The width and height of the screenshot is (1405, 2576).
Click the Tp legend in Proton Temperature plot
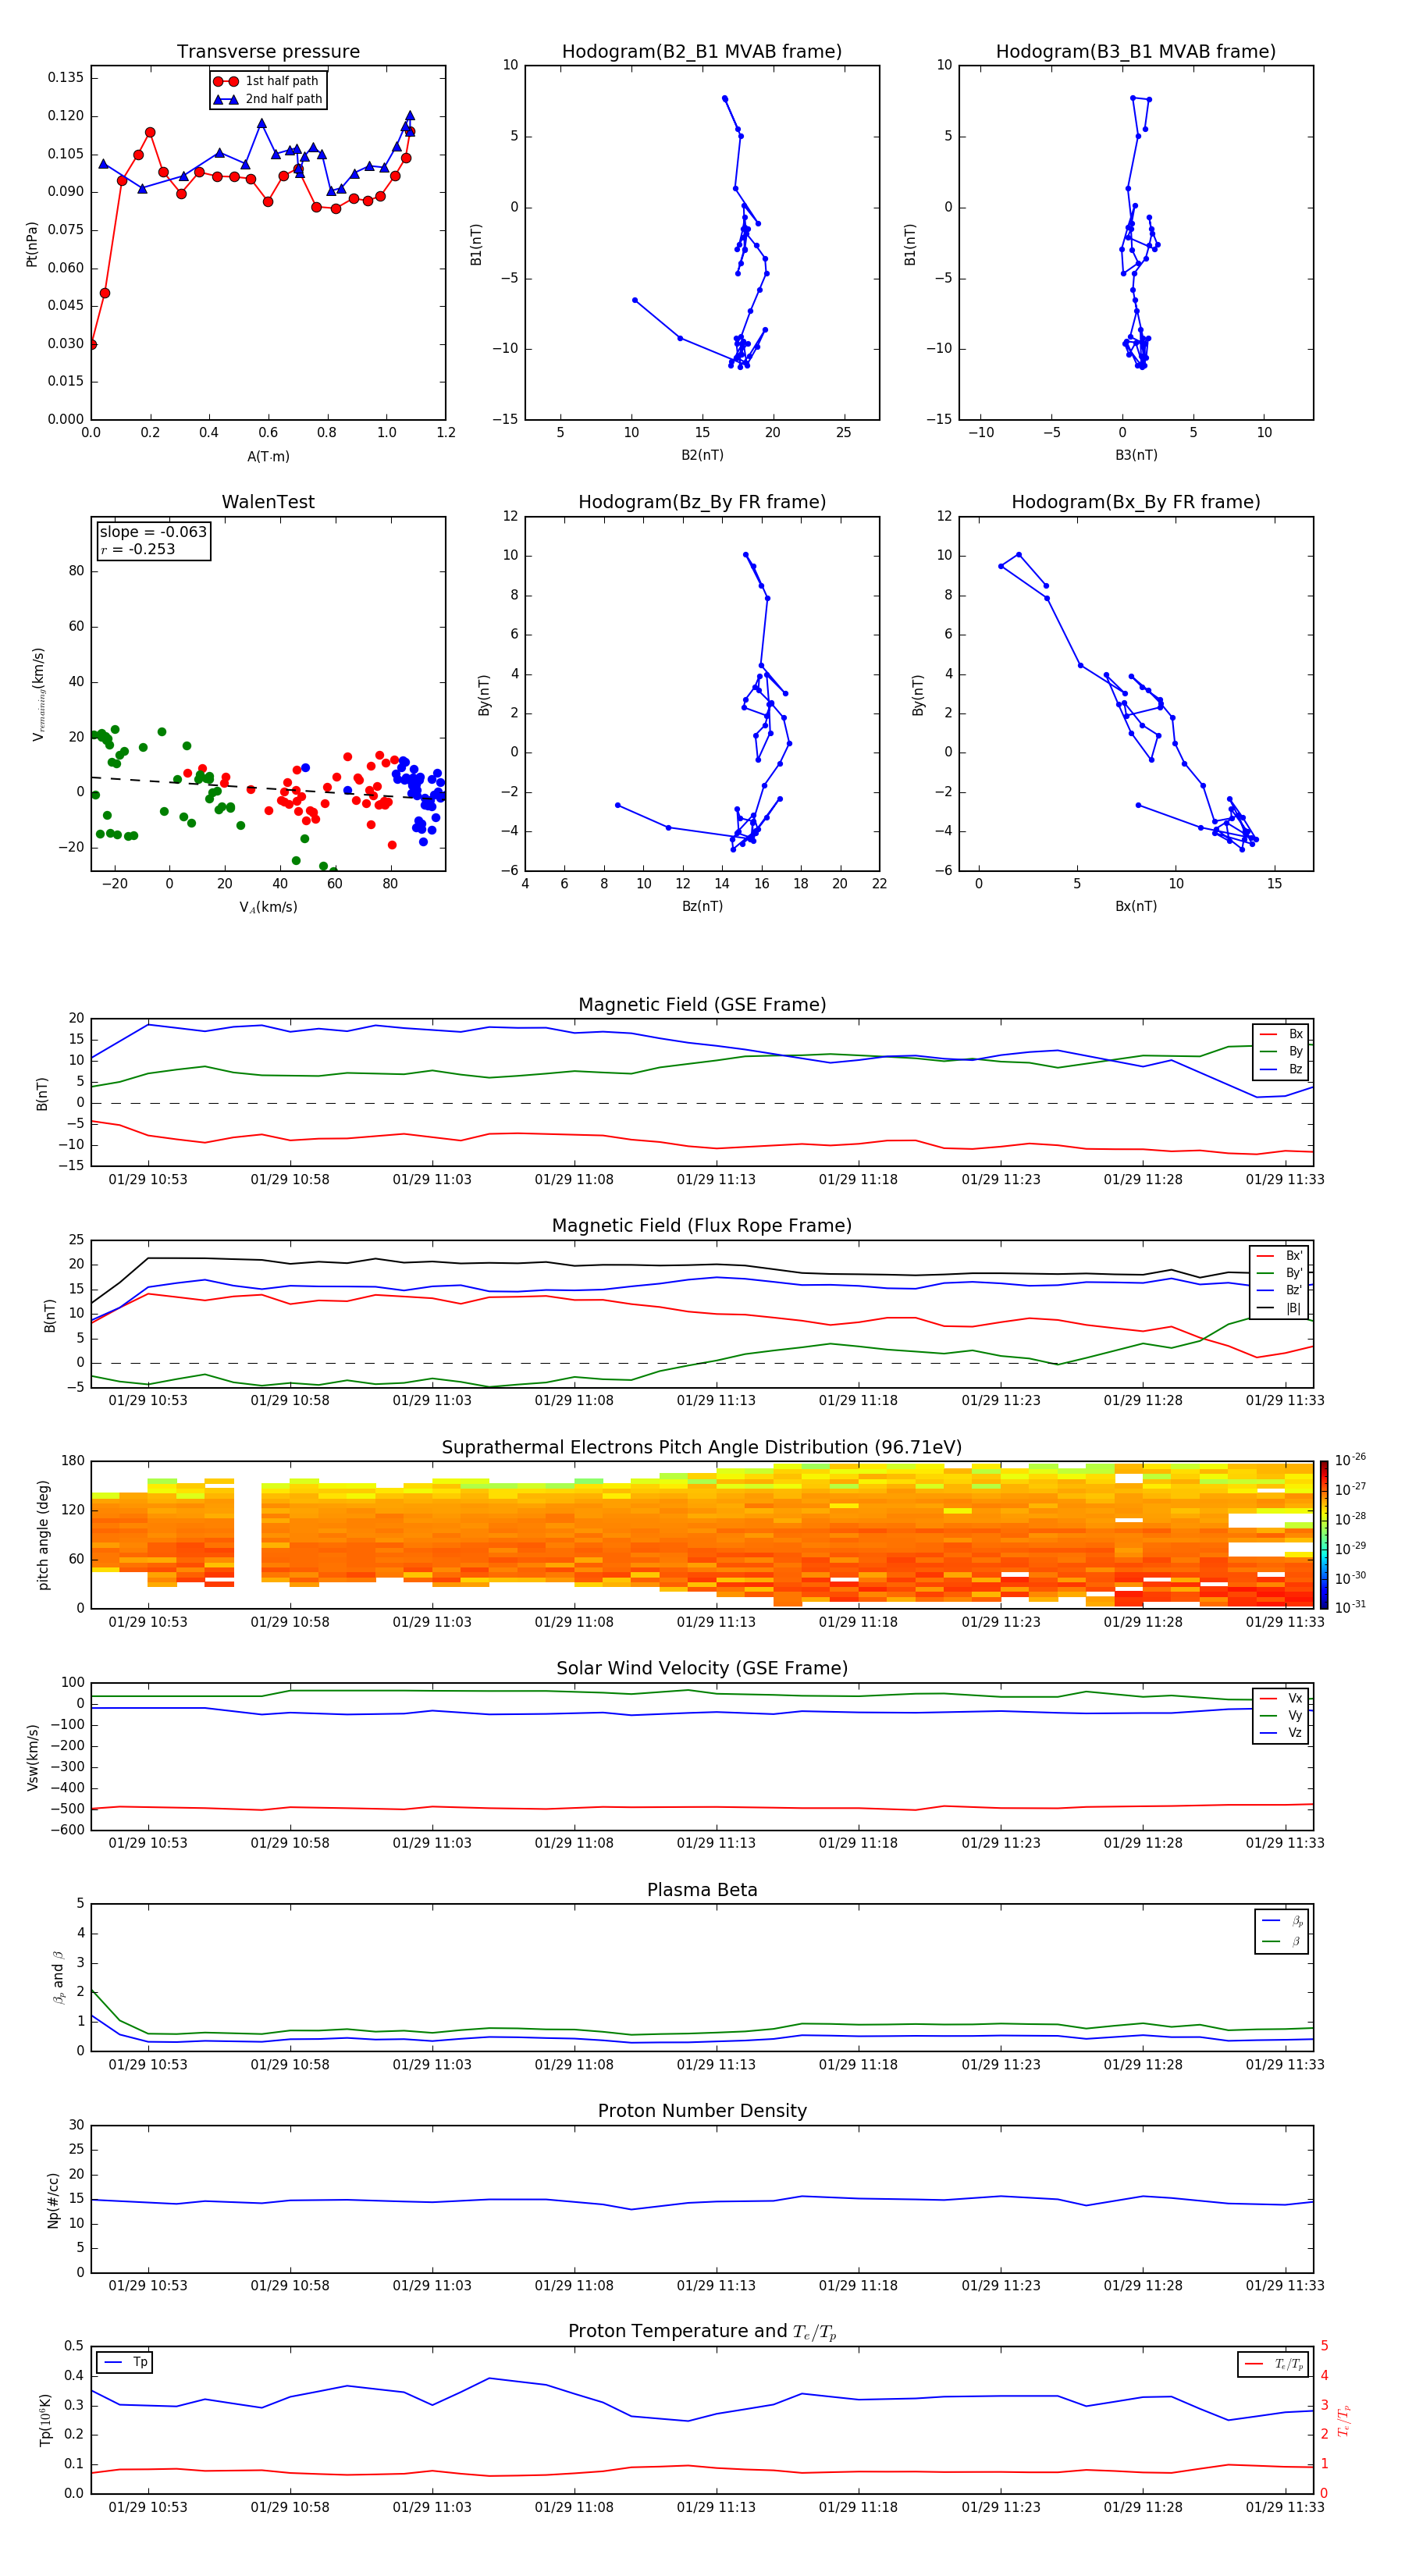tap(125, 2362)
